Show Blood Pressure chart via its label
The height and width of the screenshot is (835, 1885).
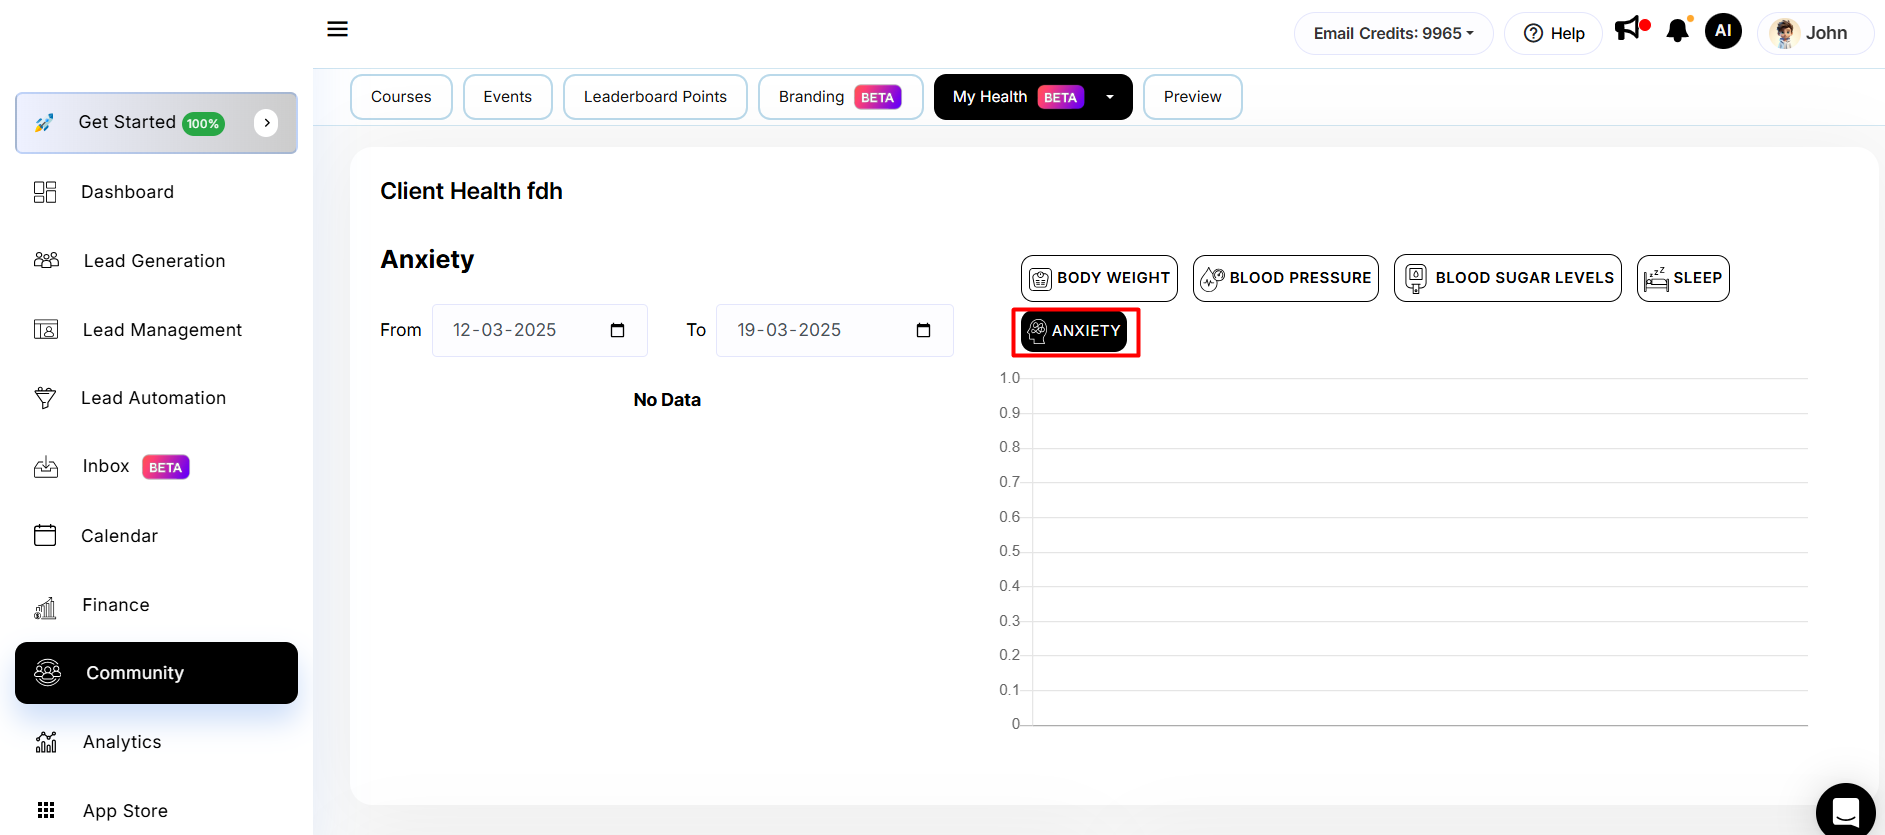click(1300, 278)
